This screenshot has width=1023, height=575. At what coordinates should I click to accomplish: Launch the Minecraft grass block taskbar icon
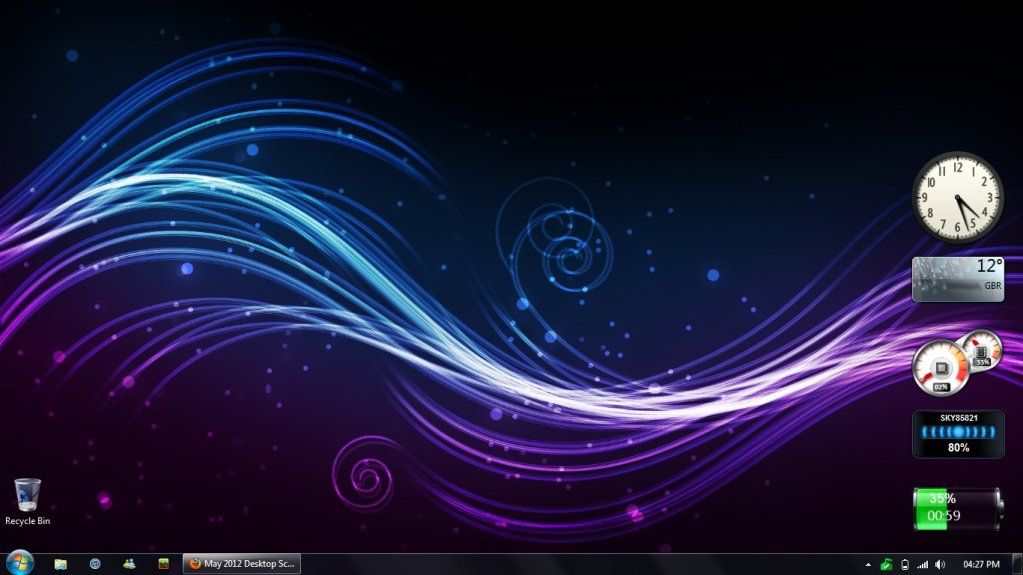pos(164,564)
